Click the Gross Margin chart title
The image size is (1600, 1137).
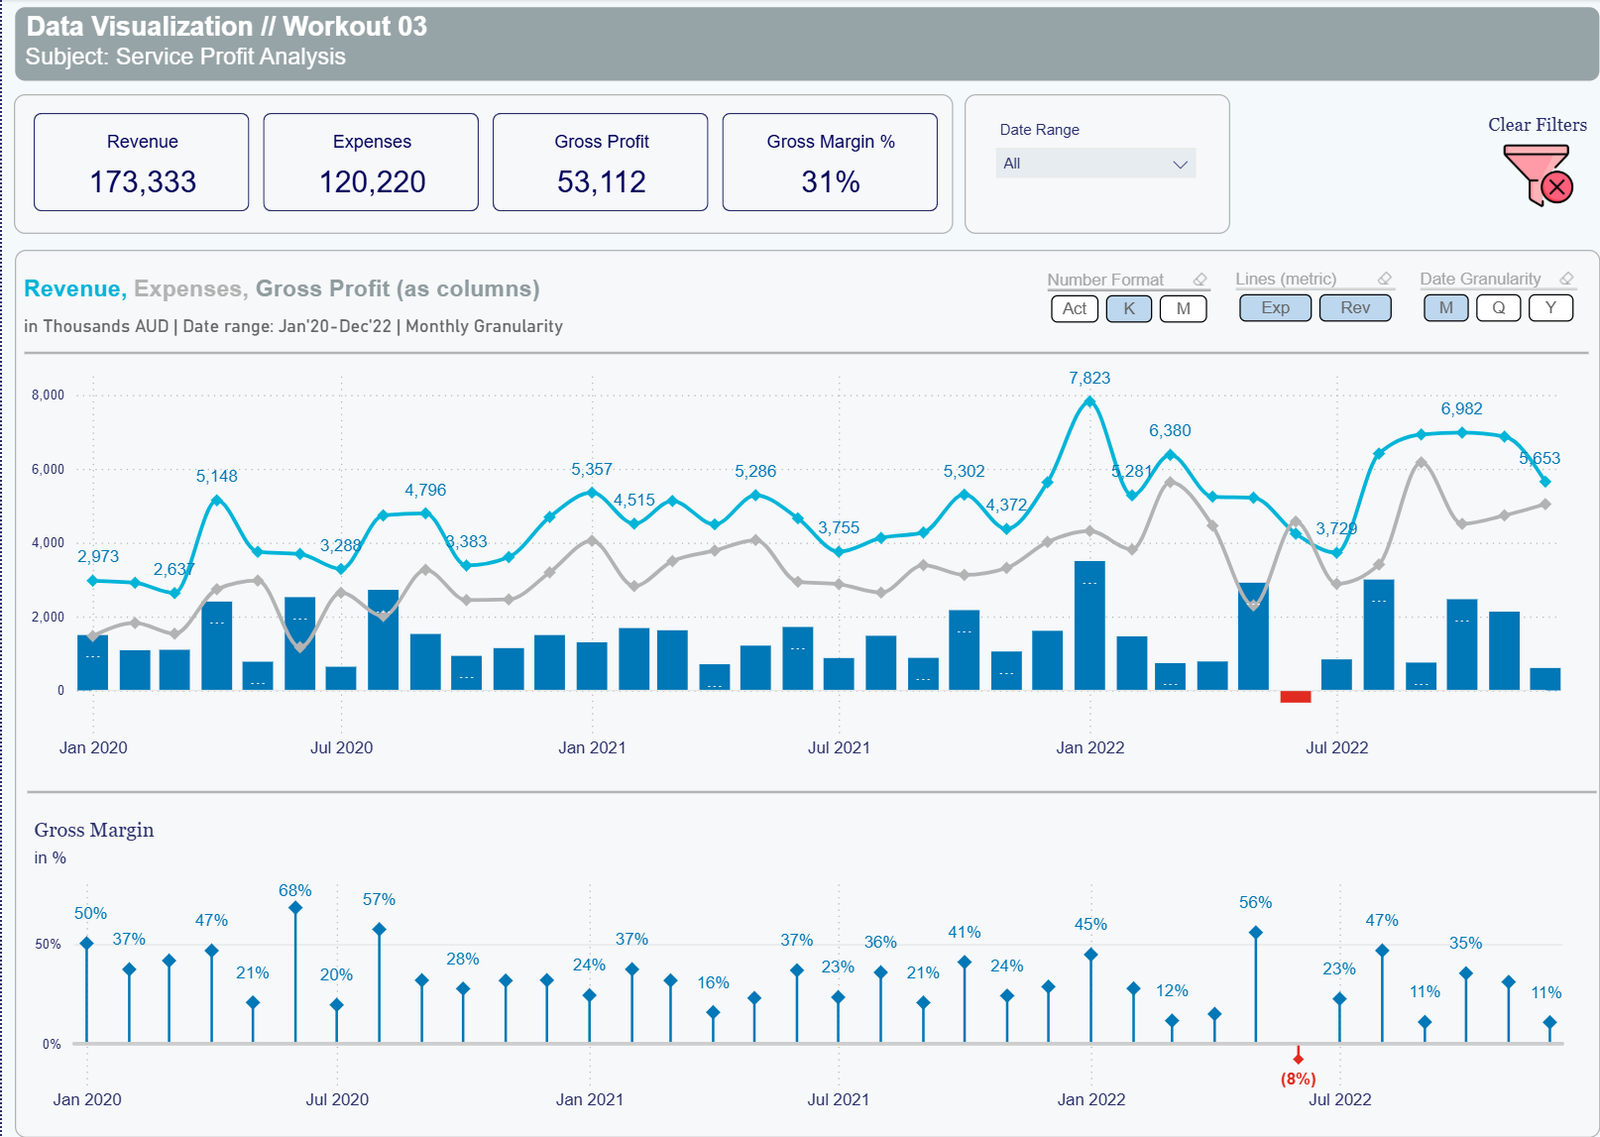[94, 830]
